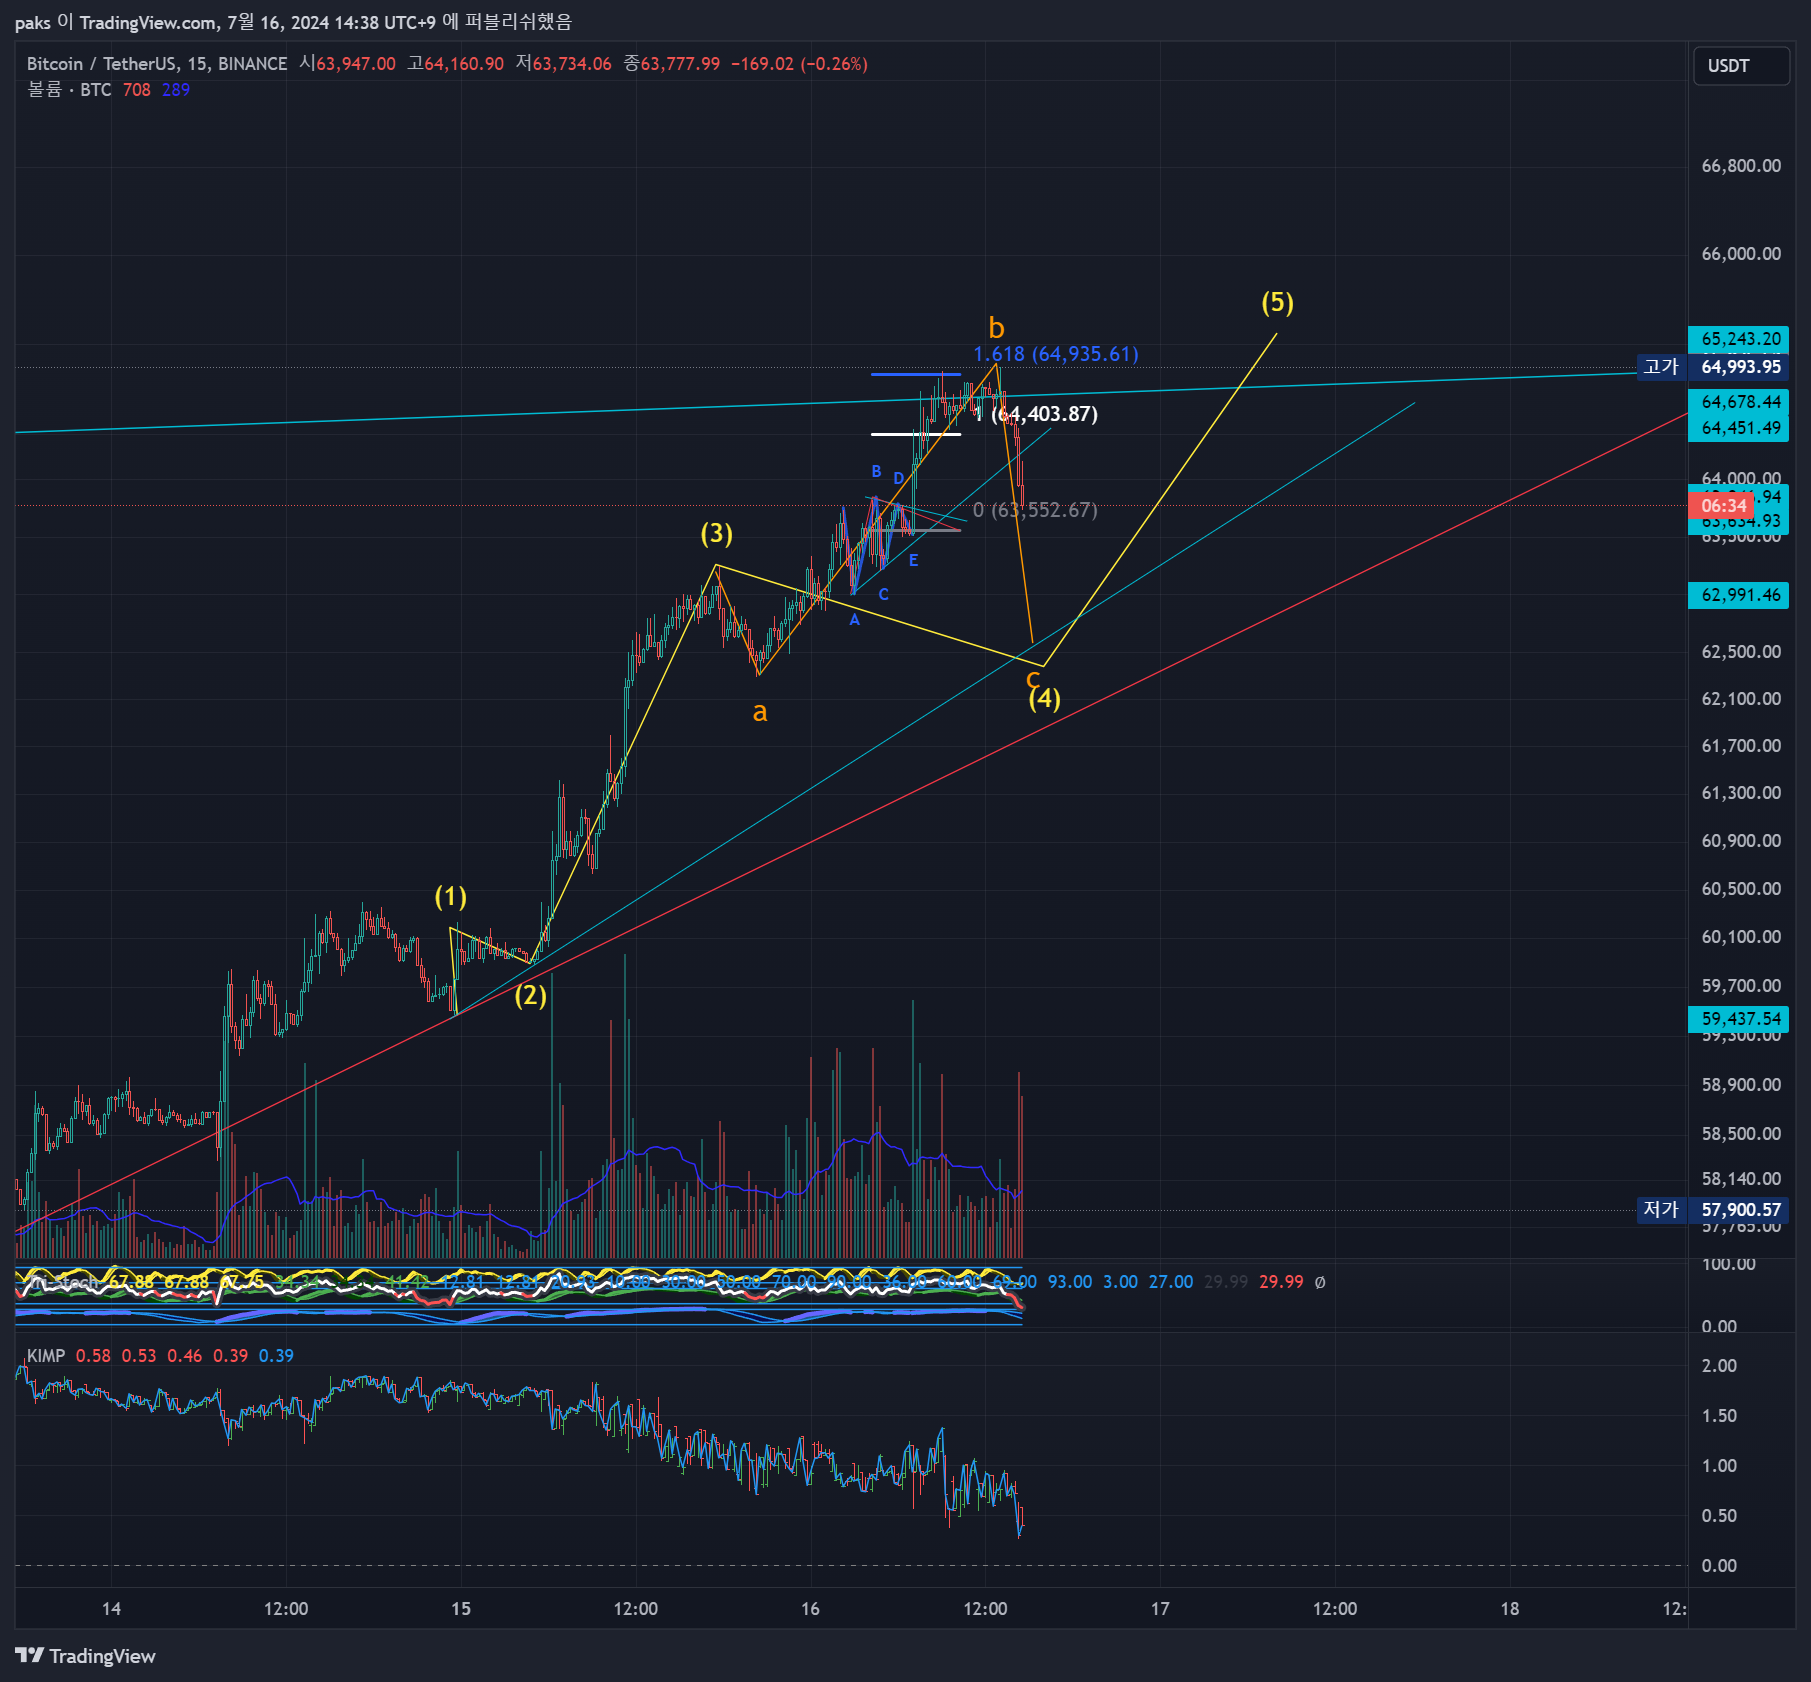Click the 64,451.49 price tag
This screenshot has height=1682, width=1811.
(1739, 428)
